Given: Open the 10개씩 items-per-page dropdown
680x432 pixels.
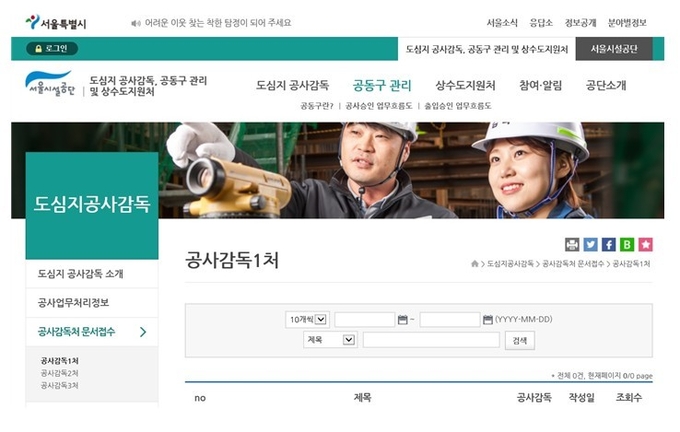Looking at the screenshot, I should pyautogui.click(x=307, y=320).
